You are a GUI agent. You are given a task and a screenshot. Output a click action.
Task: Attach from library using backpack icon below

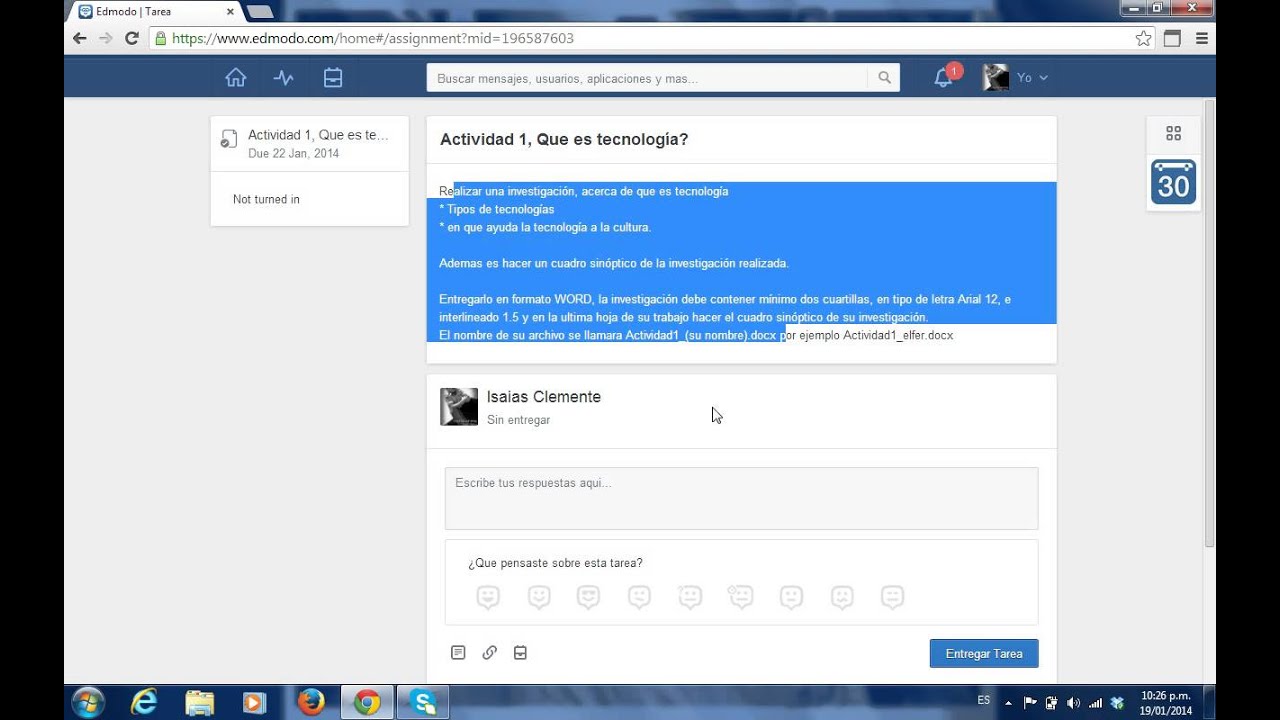pyautogui.click(x=520, y=653)
